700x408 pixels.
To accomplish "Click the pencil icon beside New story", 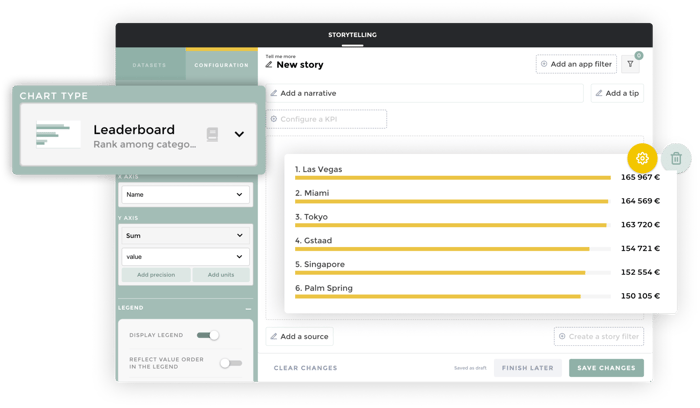I will (269, 65).
